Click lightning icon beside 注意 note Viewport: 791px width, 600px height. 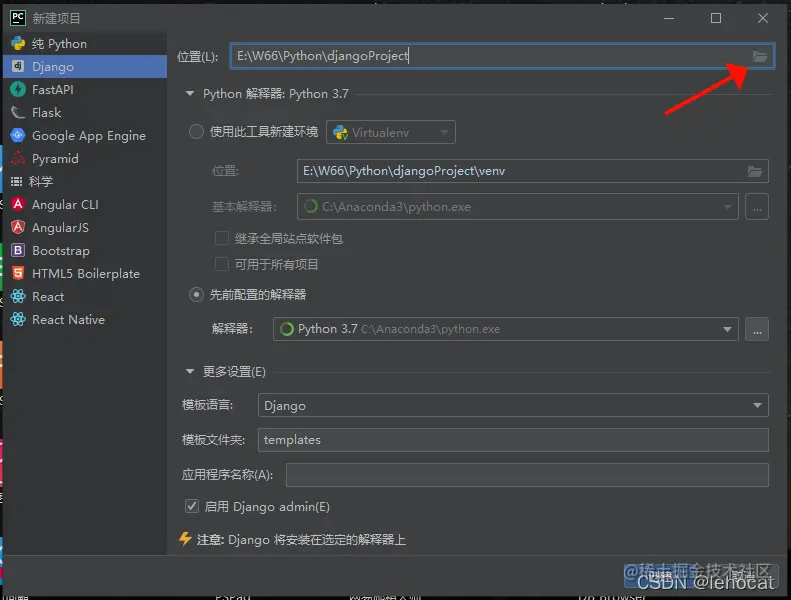(x=185, y=539)
